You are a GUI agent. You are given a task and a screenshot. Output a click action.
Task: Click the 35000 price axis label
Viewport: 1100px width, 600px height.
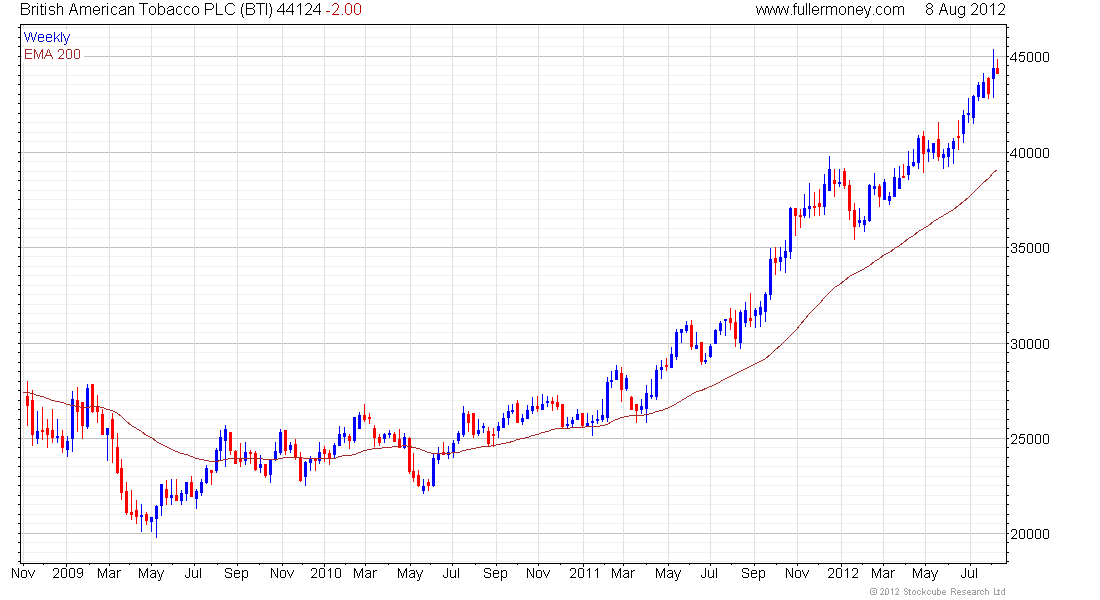1030,248
